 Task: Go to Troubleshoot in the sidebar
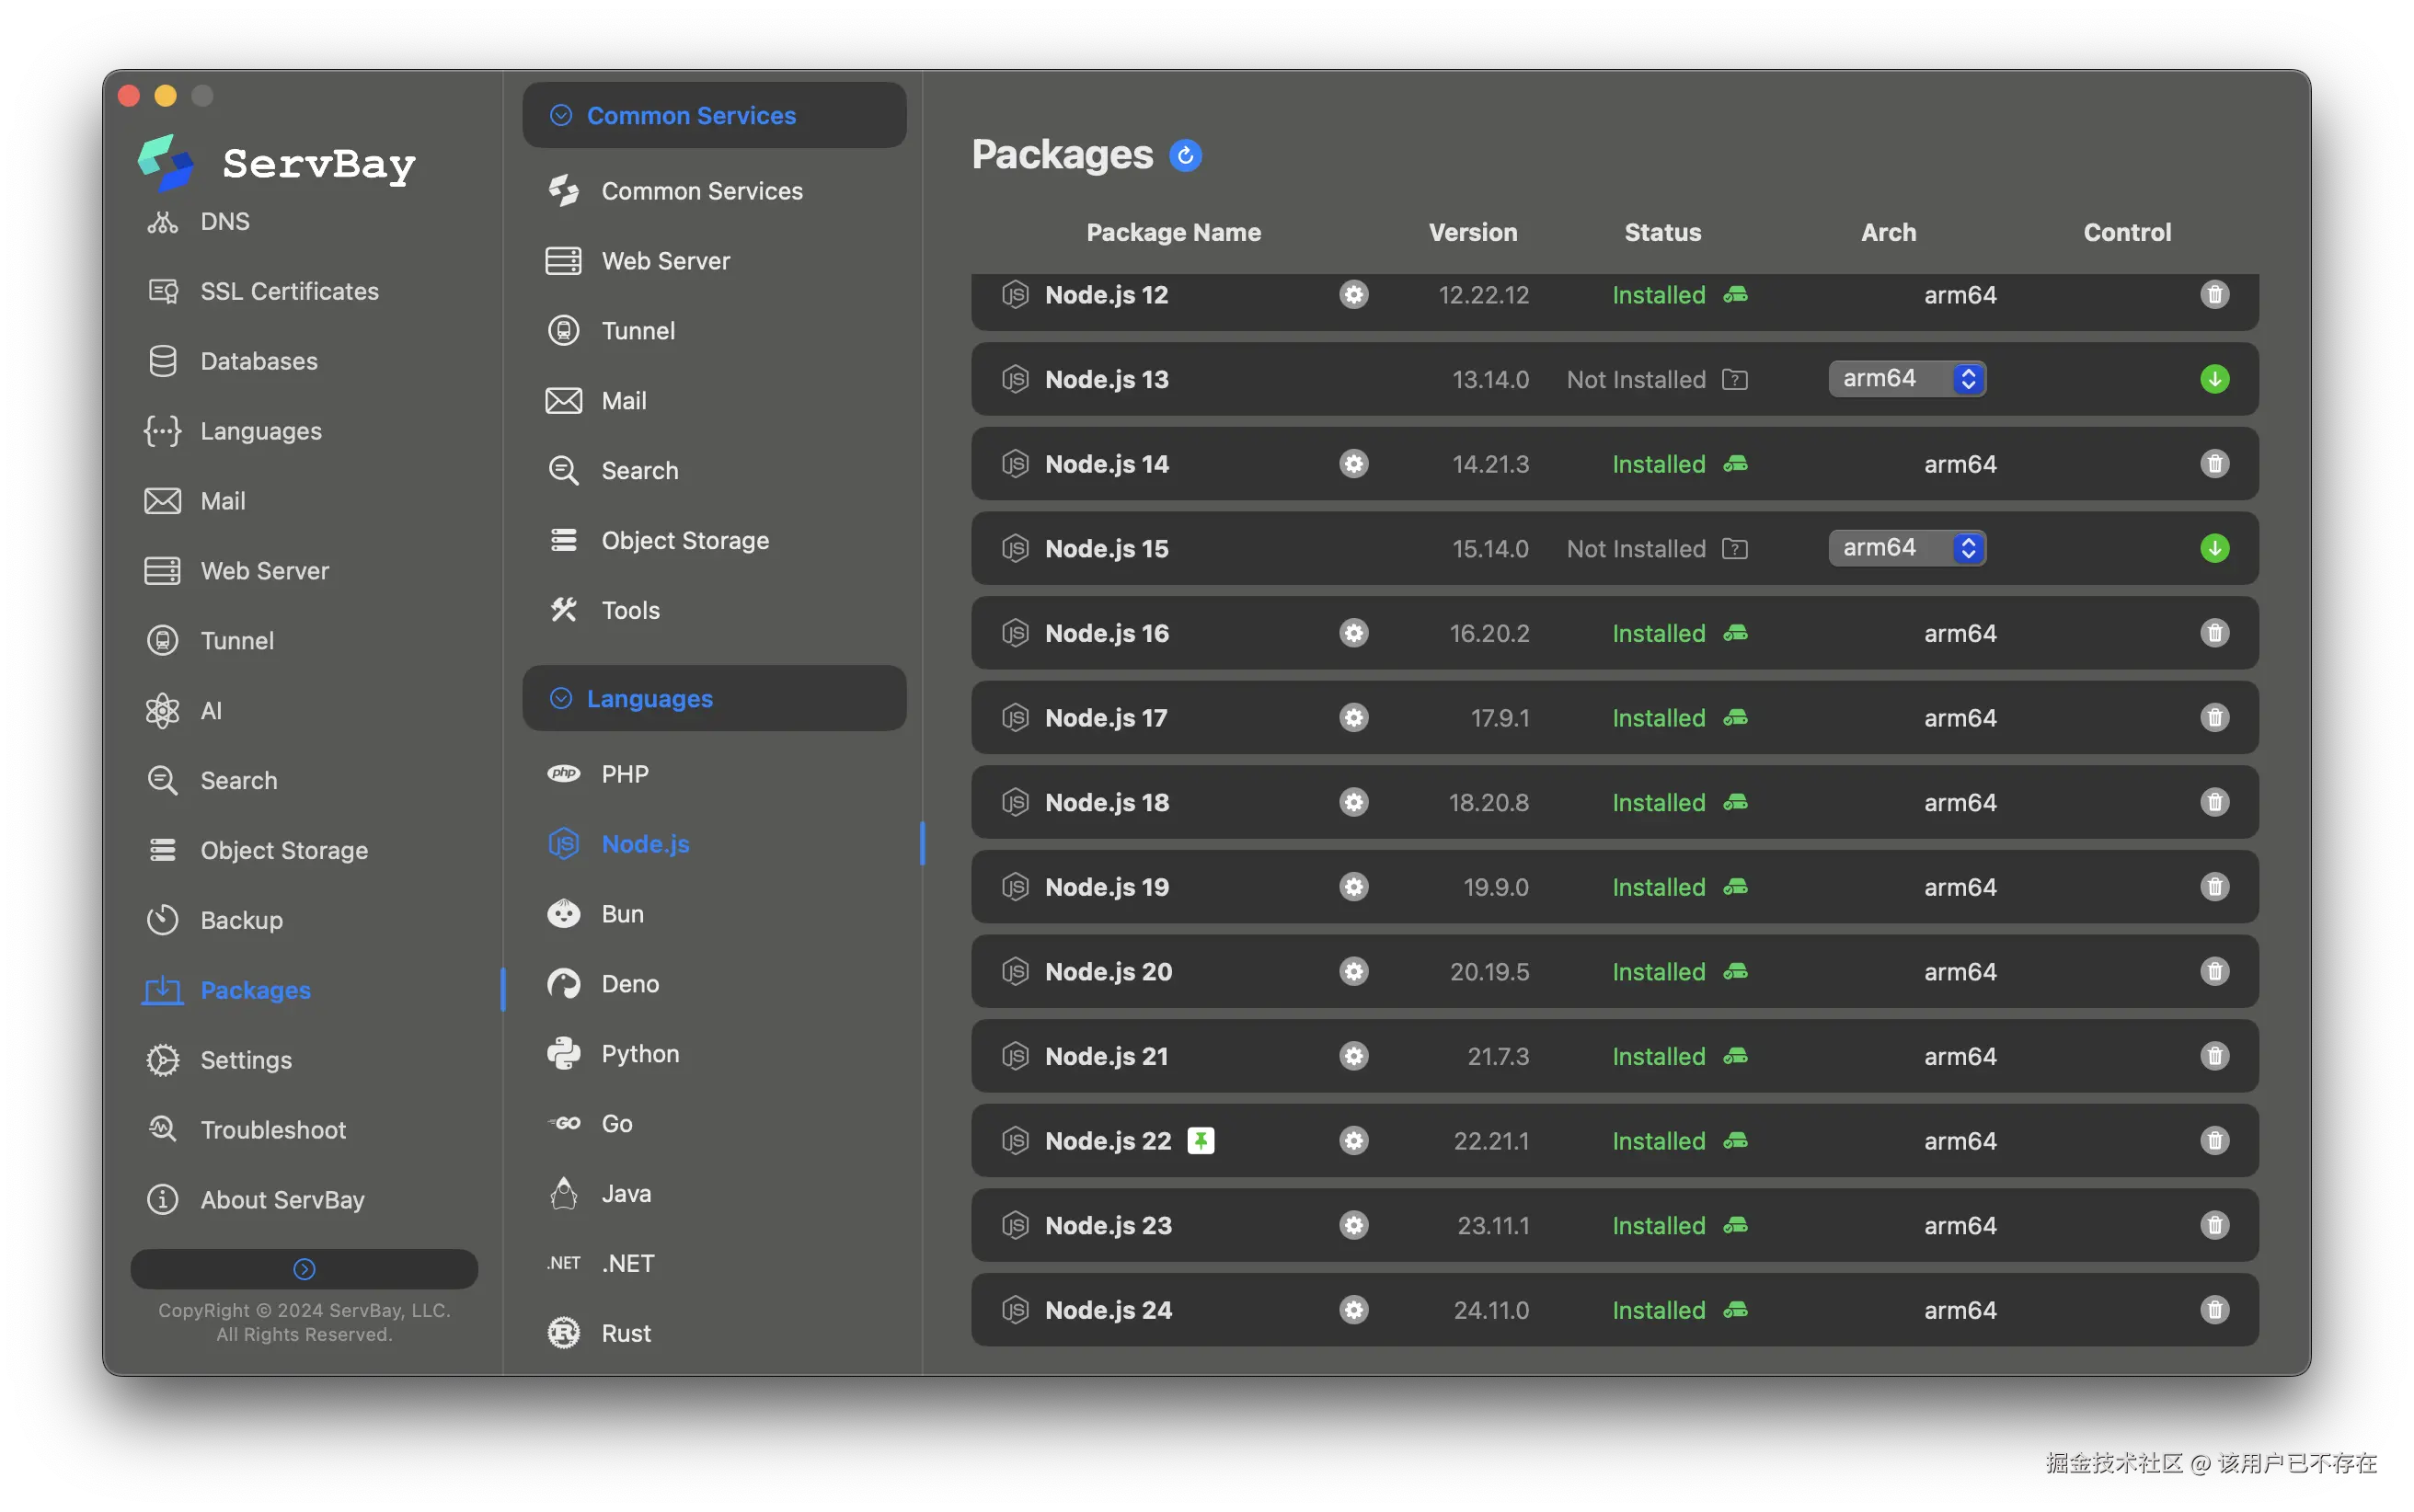click(x=272, y=1130)
